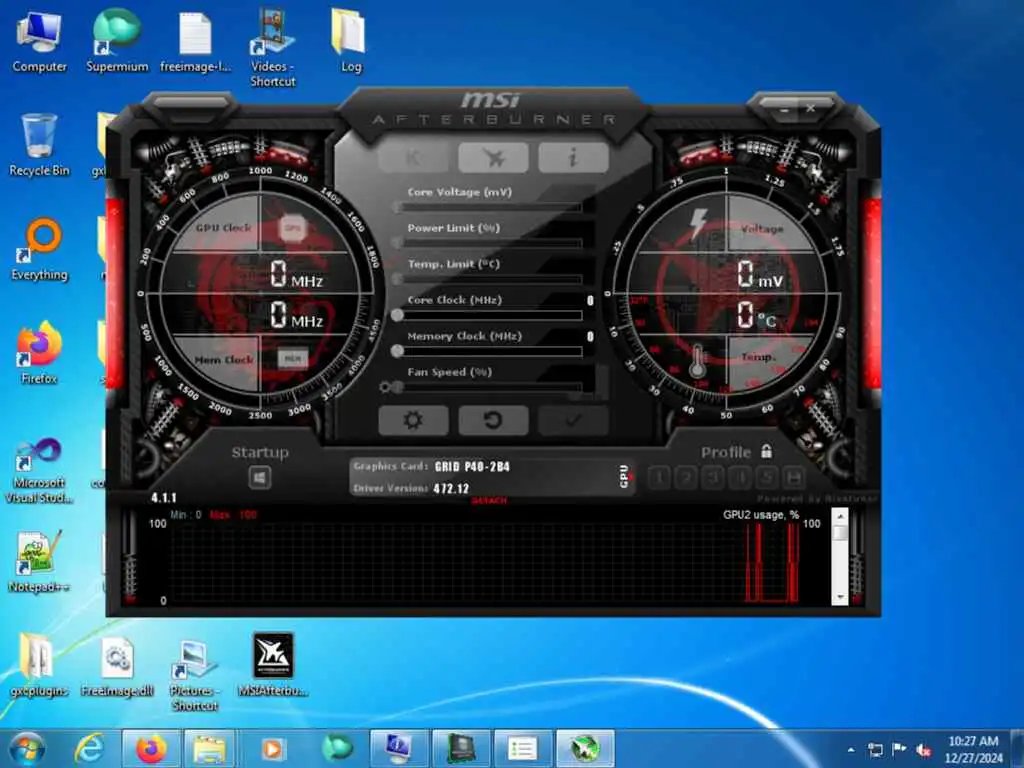Select profile slot 4
The image size is (1024, 768).
pyautogui.click(x=739, y=478)
